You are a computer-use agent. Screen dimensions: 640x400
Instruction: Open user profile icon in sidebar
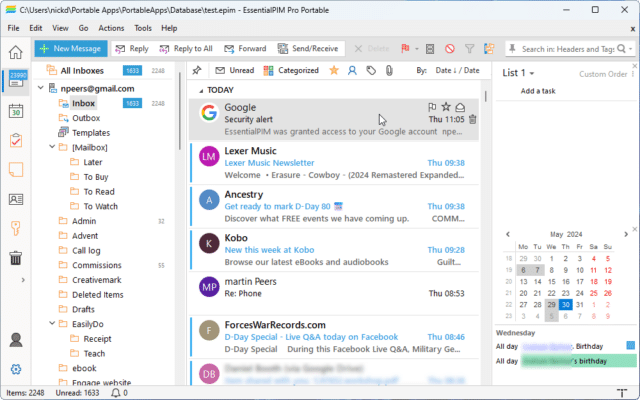click(16, 340)
